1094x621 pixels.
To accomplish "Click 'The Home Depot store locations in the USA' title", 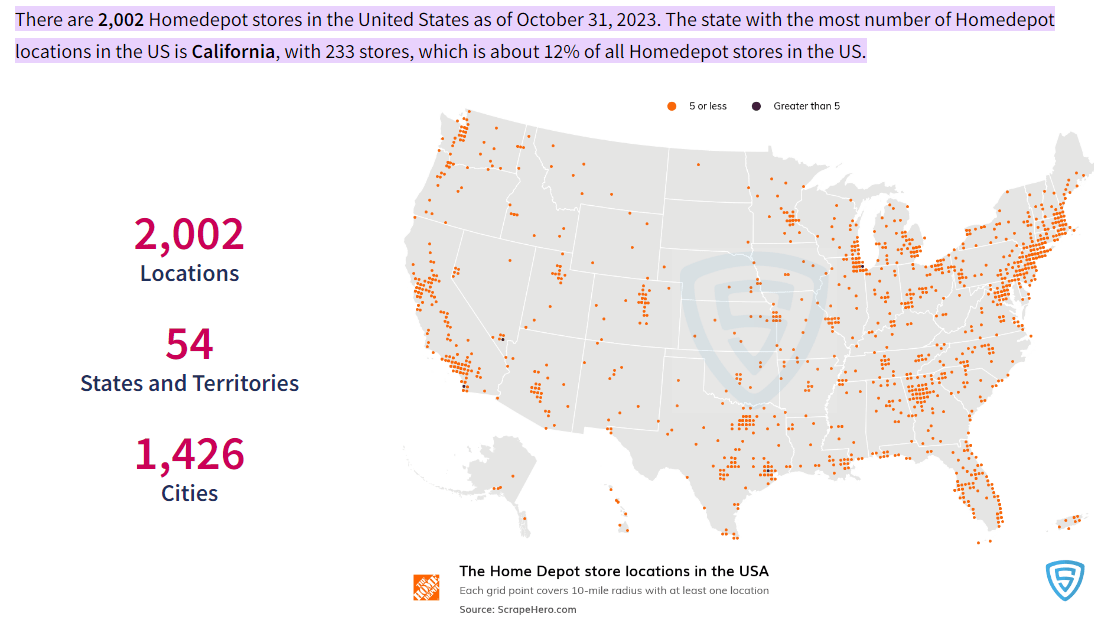I will (613, 571).
